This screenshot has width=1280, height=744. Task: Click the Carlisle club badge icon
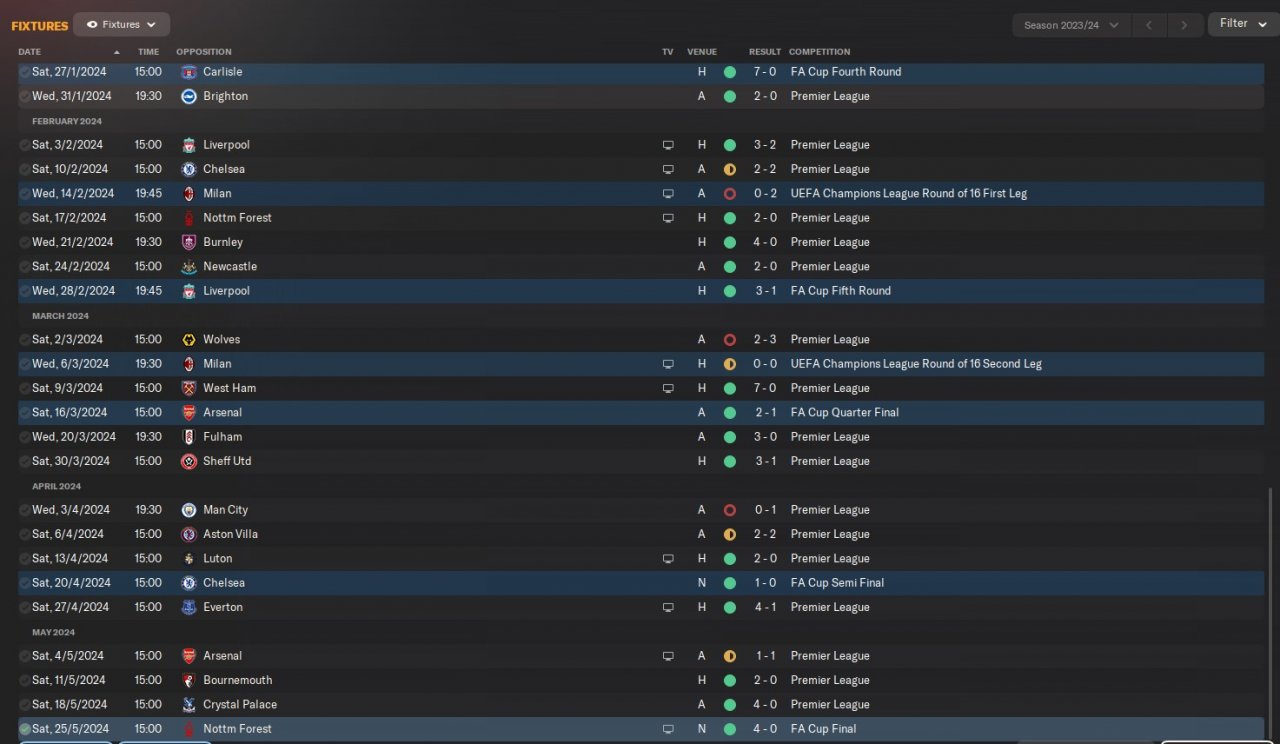coord(189,72)
